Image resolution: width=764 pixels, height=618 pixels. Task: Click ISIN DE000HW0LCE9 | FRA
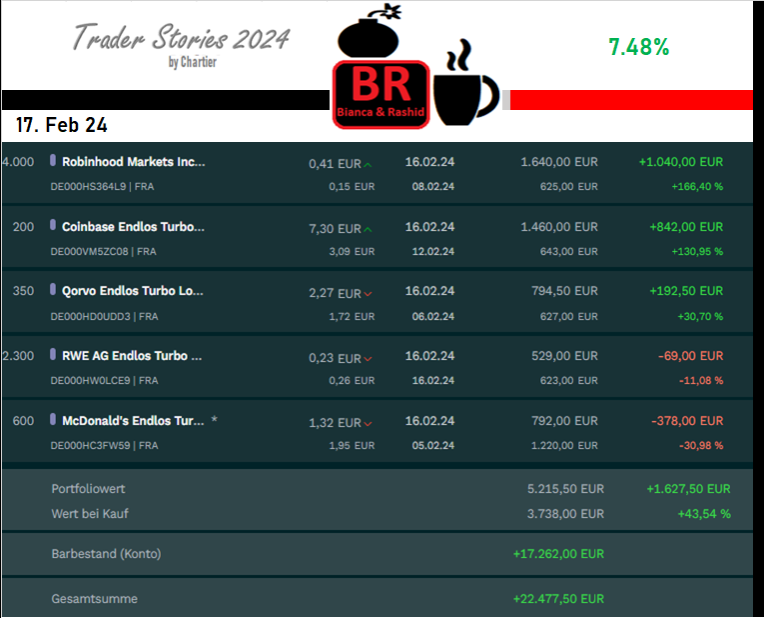click(104, 381)
